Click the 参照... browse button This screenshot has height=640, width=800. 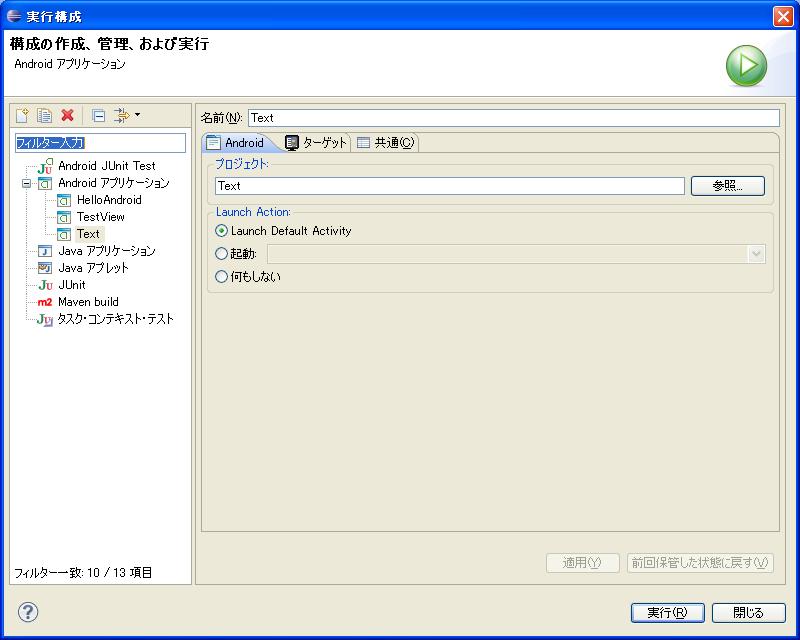point(728,186)
